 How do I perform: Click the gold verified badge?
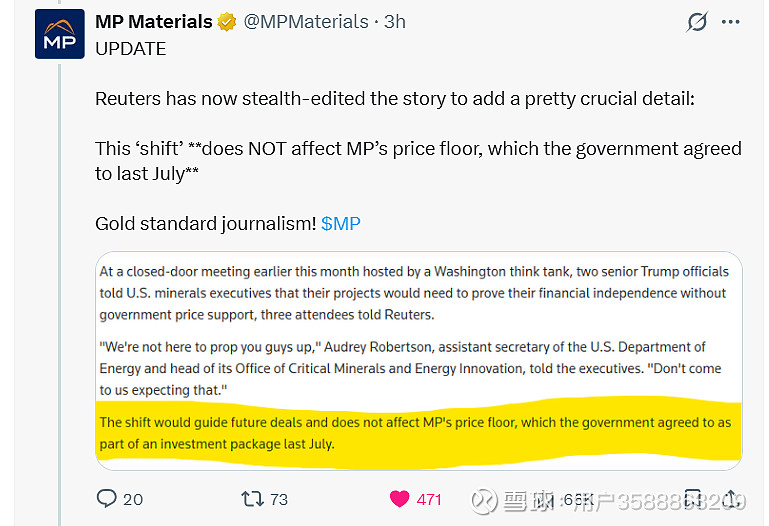228,21
